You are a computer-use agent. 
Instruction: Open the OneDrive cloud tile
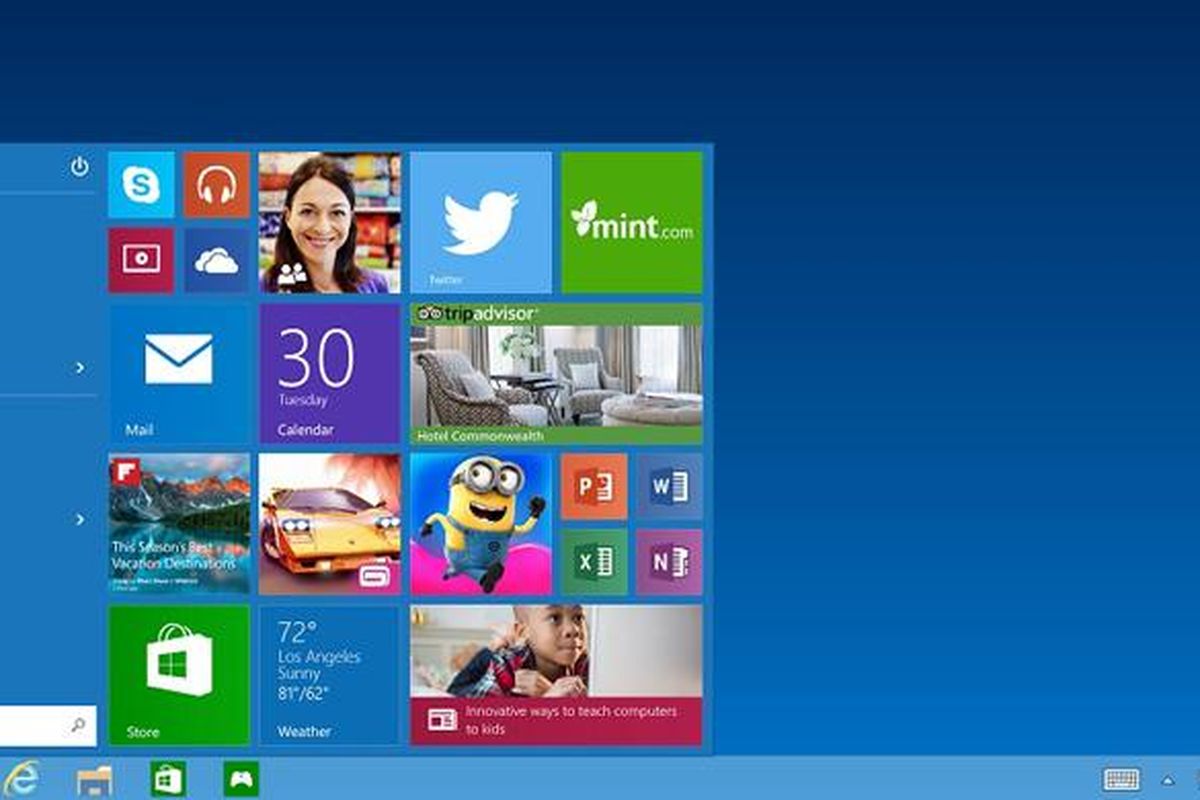click(216, 260)
